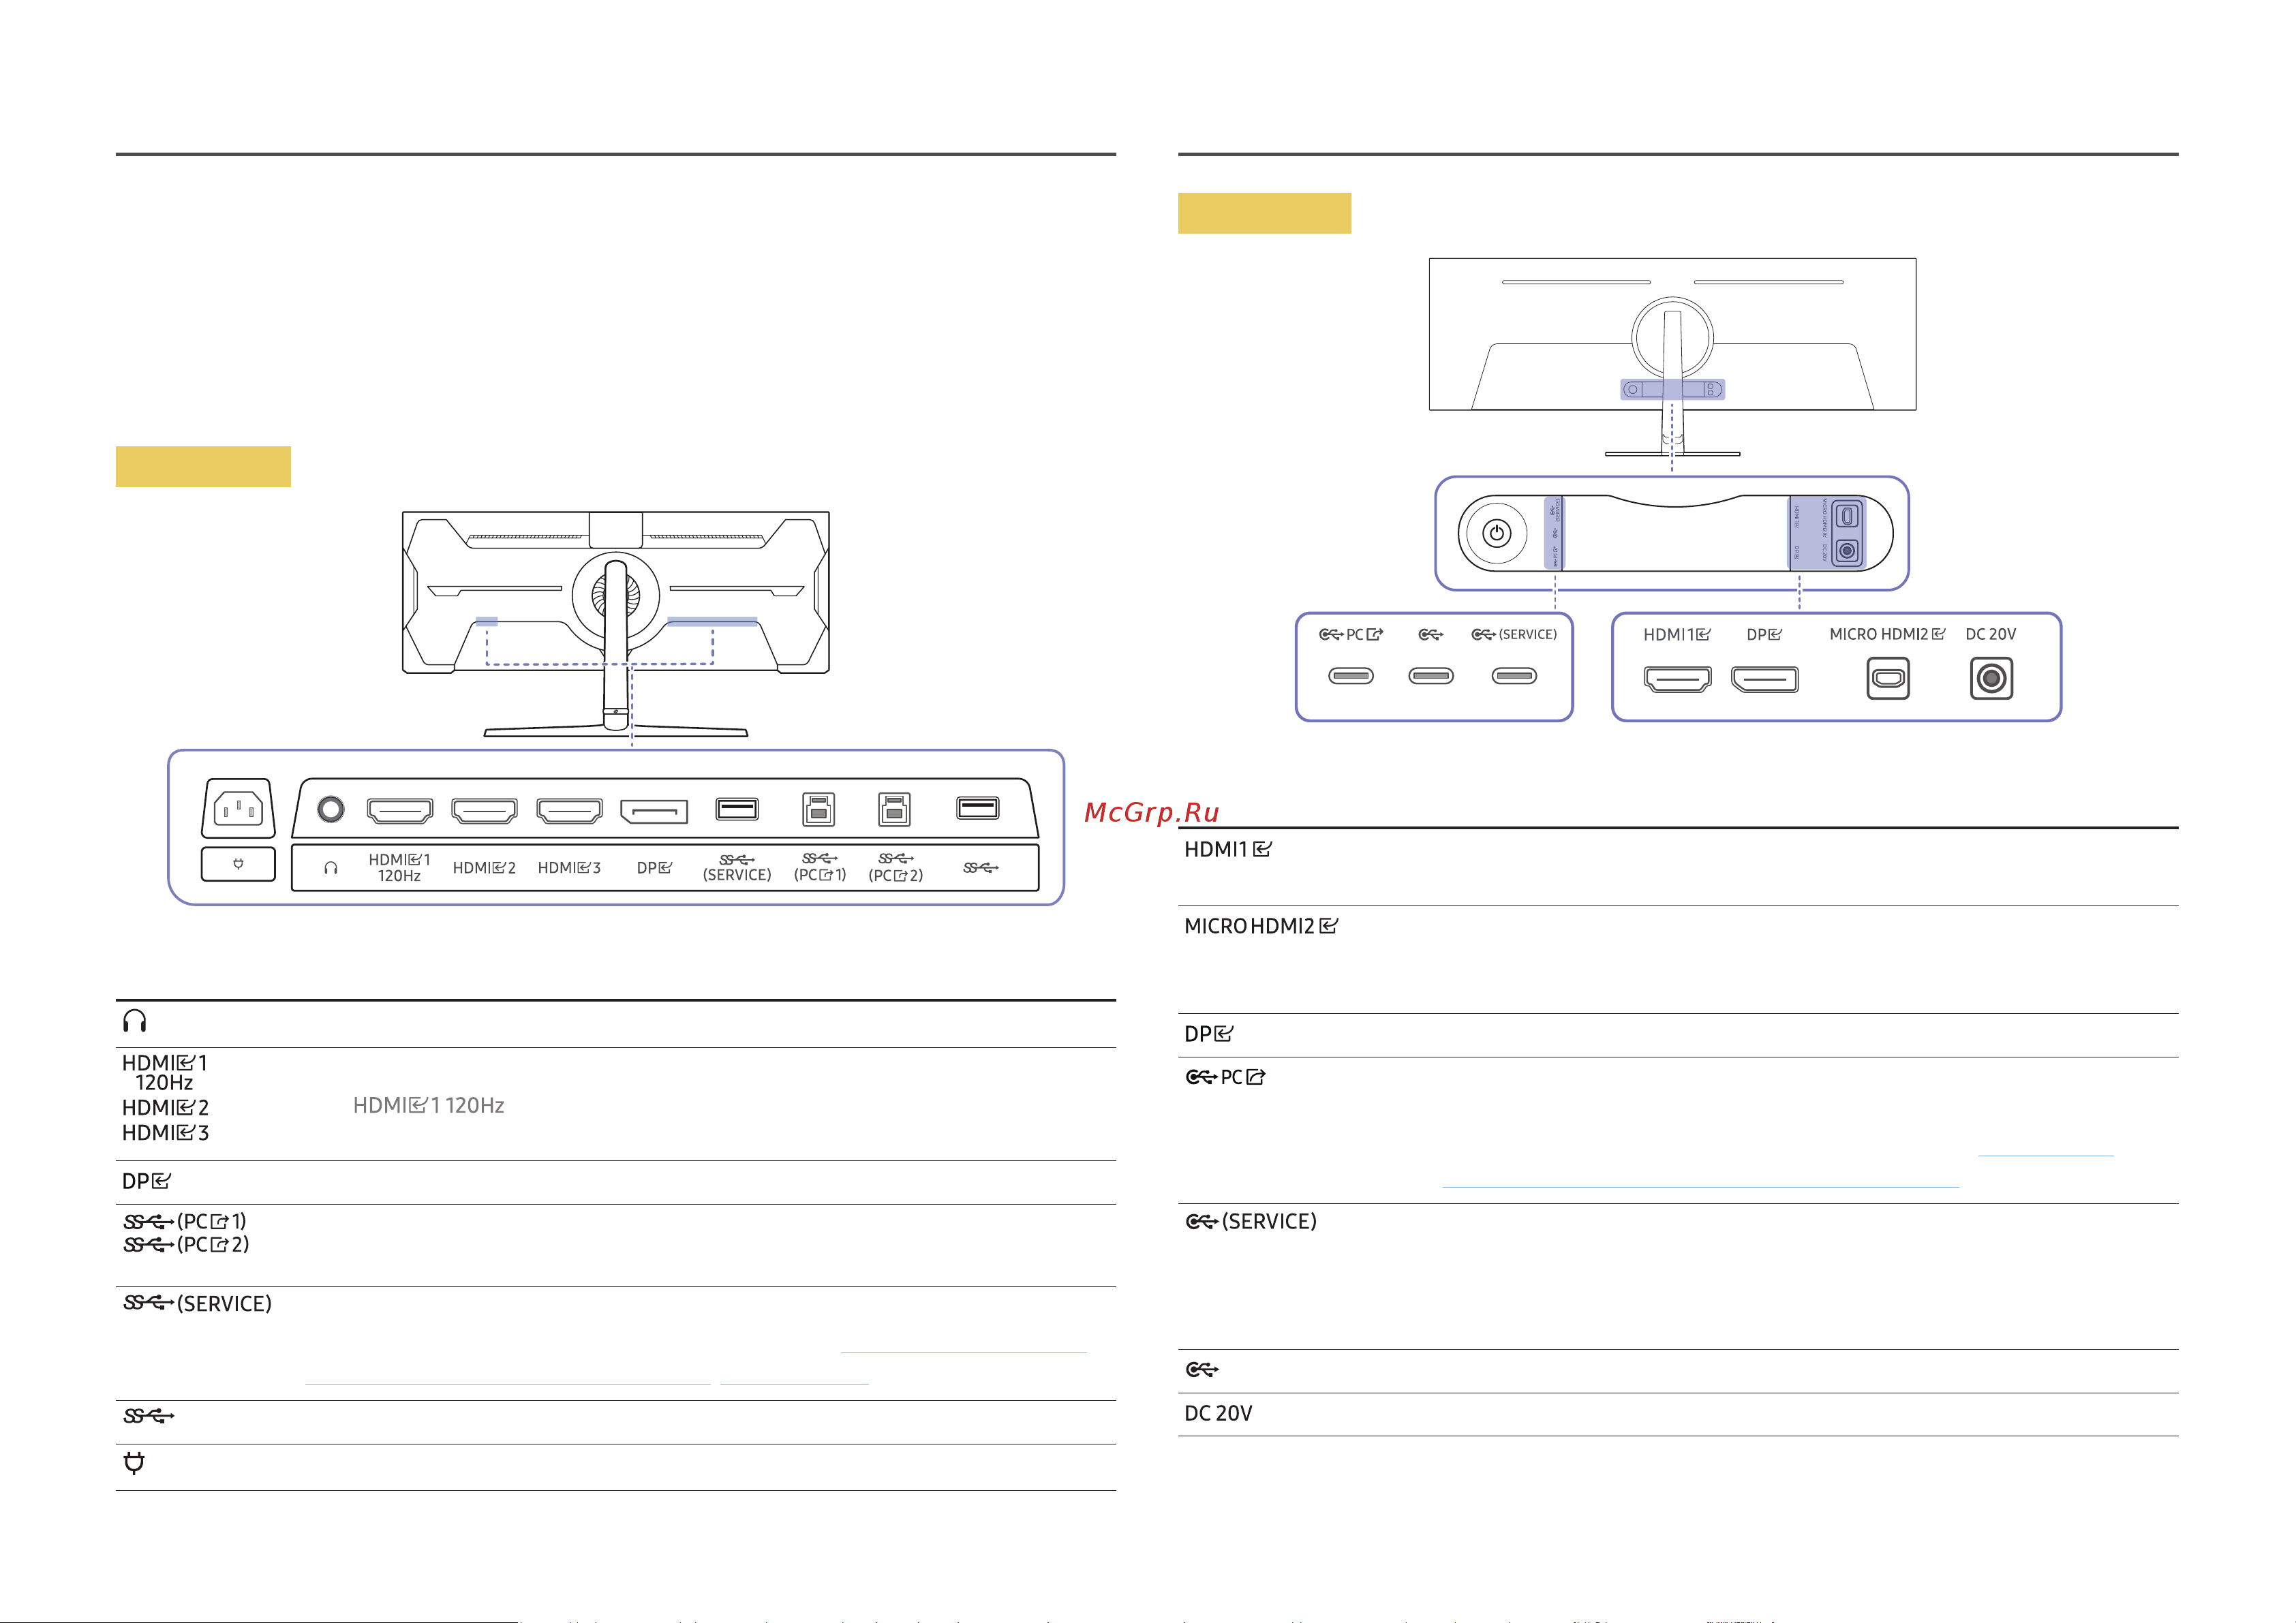Click the rear-view drawing of the curved monitor
Screen dimensions: 2296x1623
[x=1672, y=357]
